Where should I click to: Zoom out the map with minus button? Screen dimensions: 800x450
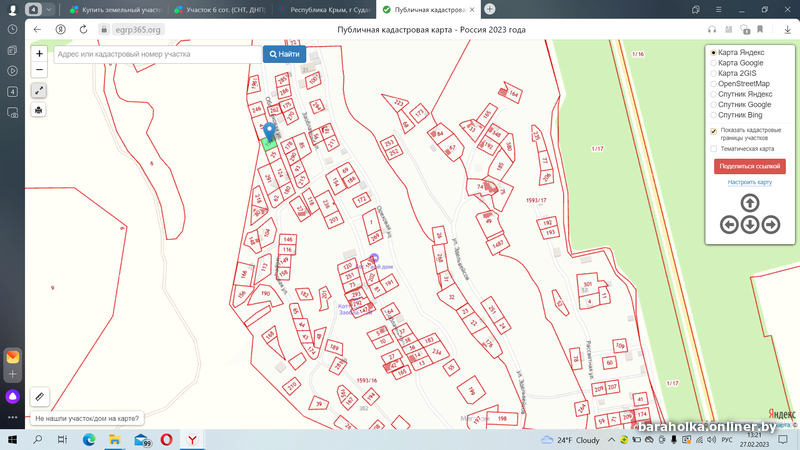(39, 69)
